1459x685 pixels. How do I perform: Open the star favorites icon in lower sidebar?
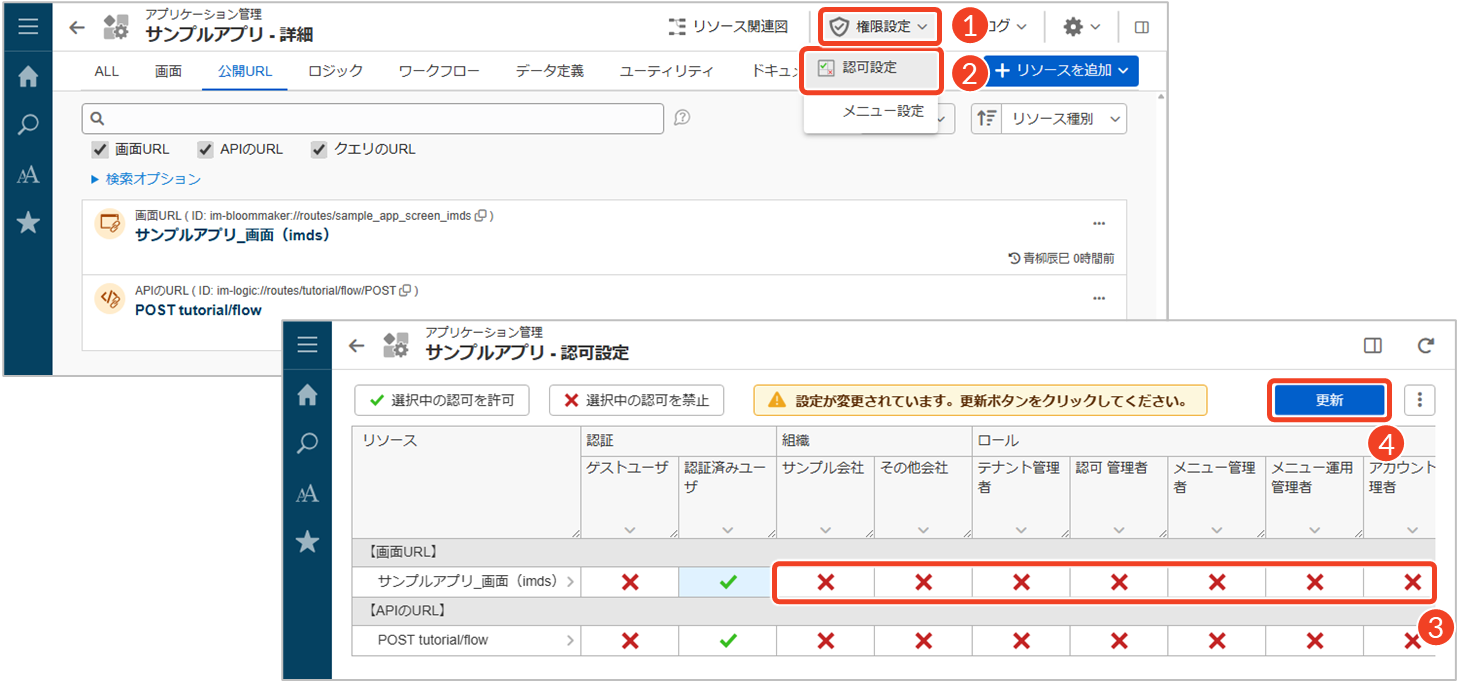click(308, 542)
